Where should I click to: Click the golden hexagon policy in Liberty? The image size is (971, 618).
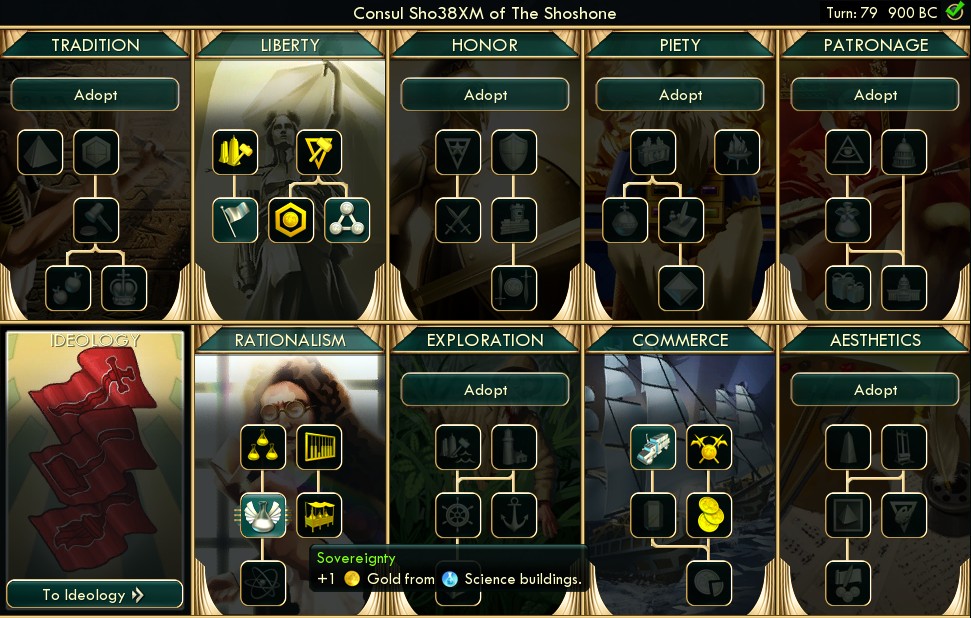click(291, 220)
